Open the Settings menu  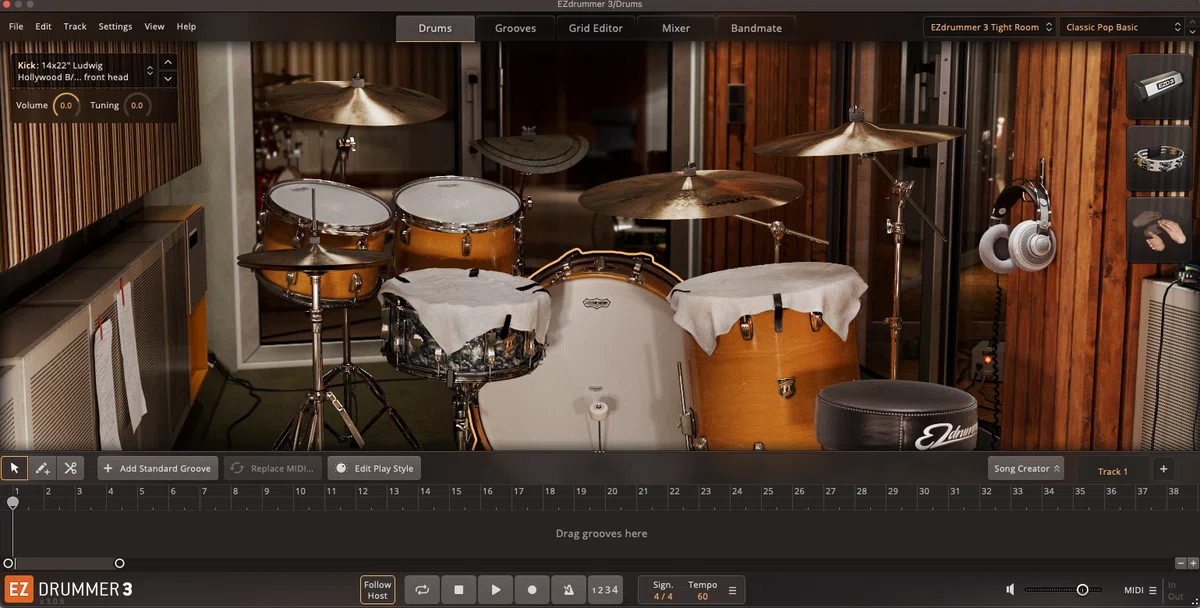click(x=115, y=27)
